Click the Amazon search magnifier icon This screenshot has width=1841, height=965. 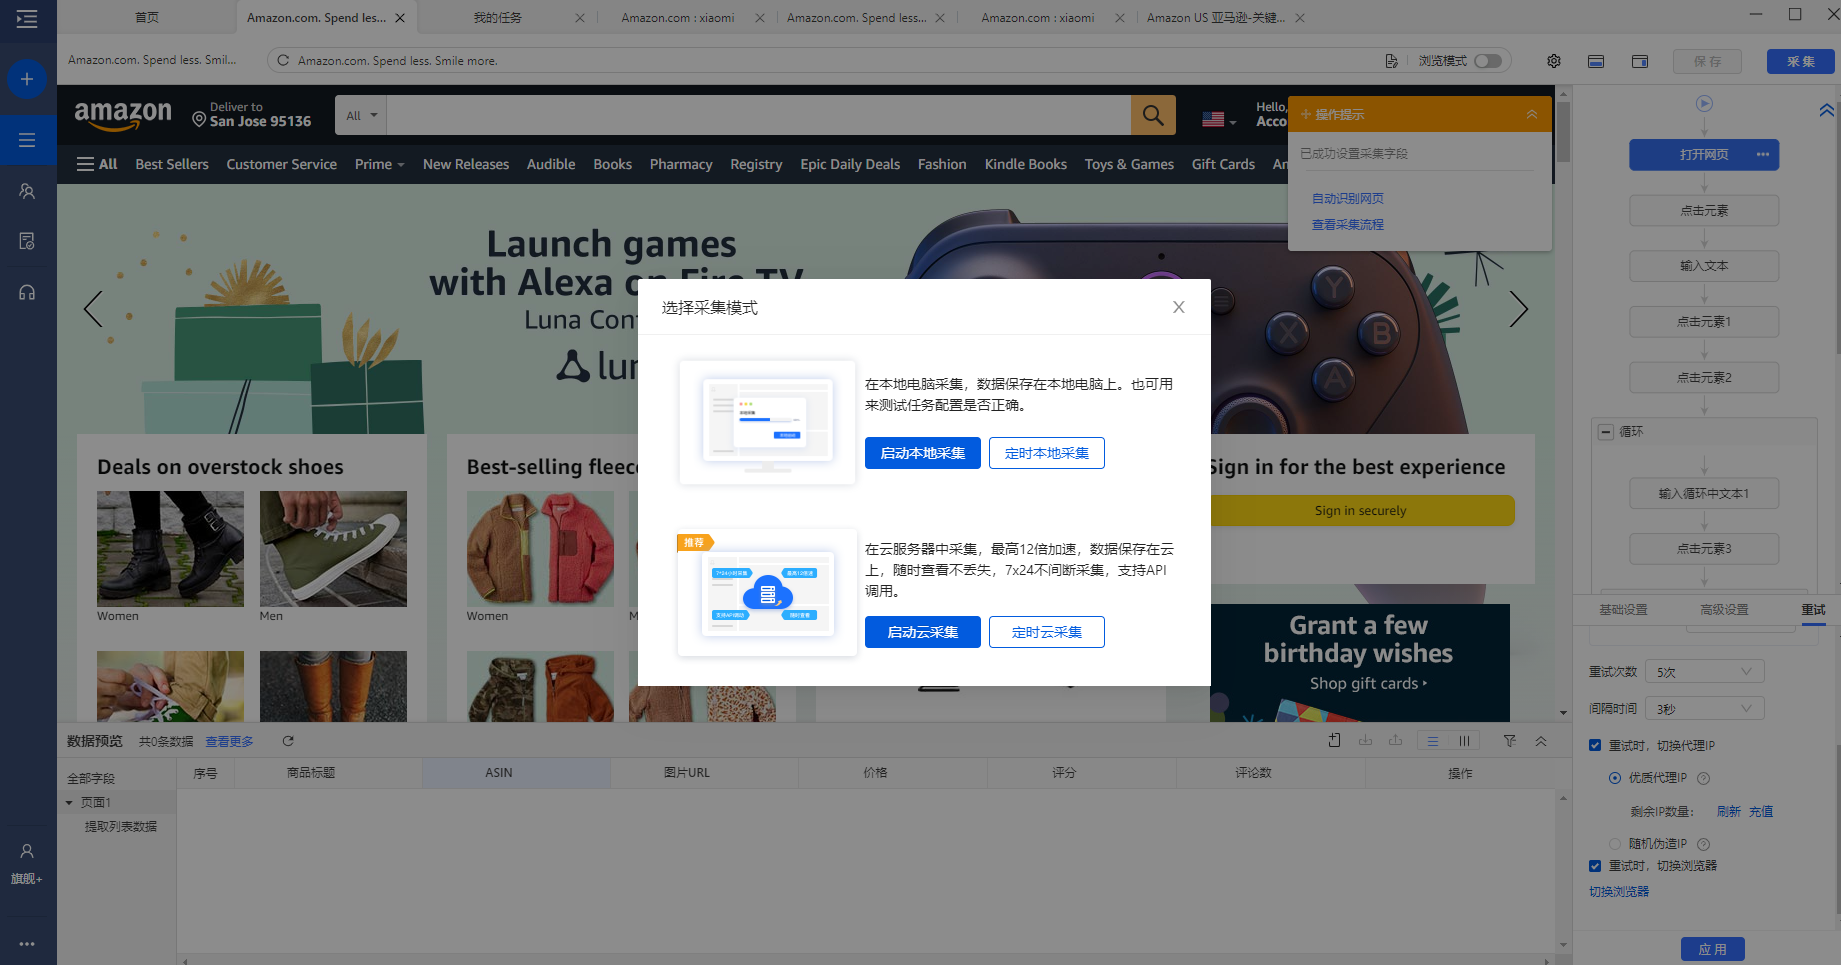(1153, 115)
